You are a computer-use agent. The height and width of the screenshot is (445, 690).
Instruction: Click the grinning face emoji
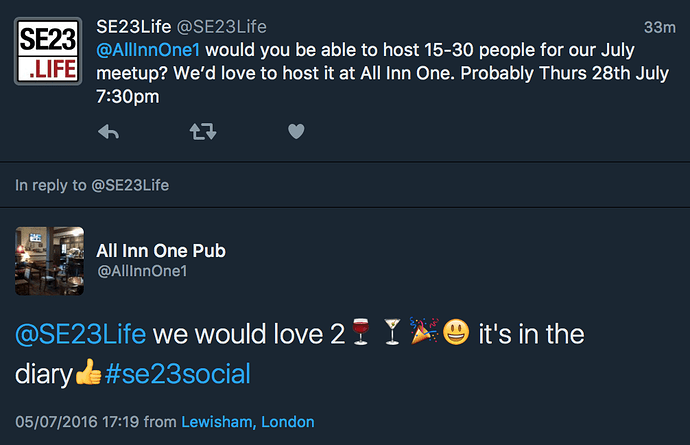pyautogui.click(x=455, y=335)
